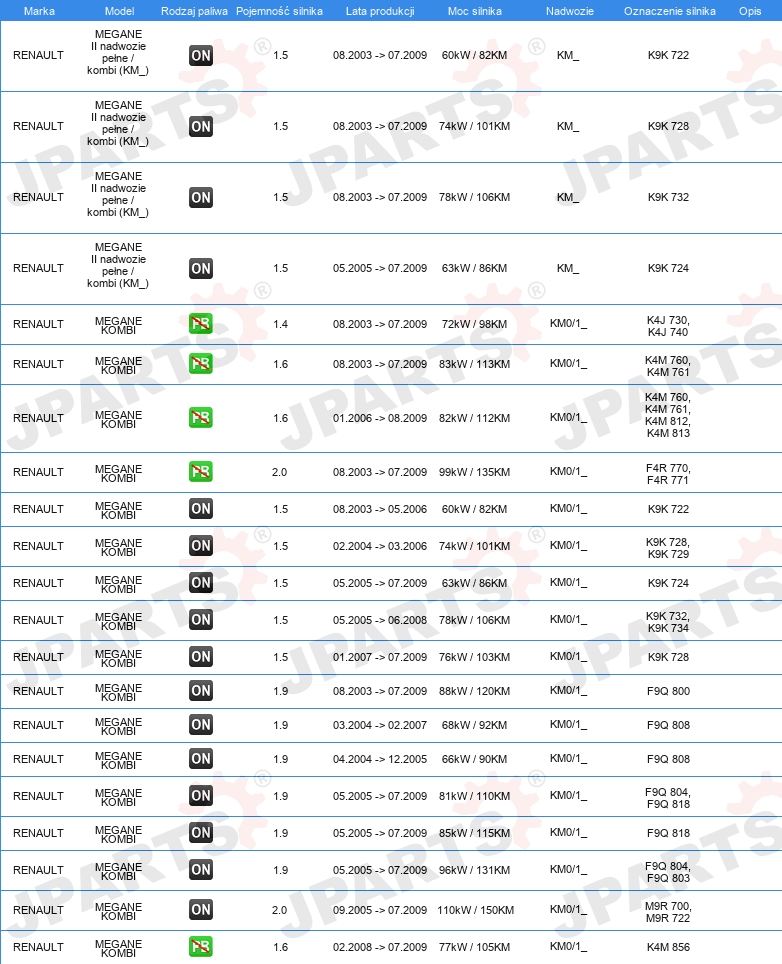Click the ON icon in the 02.2004 -> 03.2006 row
The width and height of the screenshot is (782, 964).
pyautogui.click(x=200, y=545)
